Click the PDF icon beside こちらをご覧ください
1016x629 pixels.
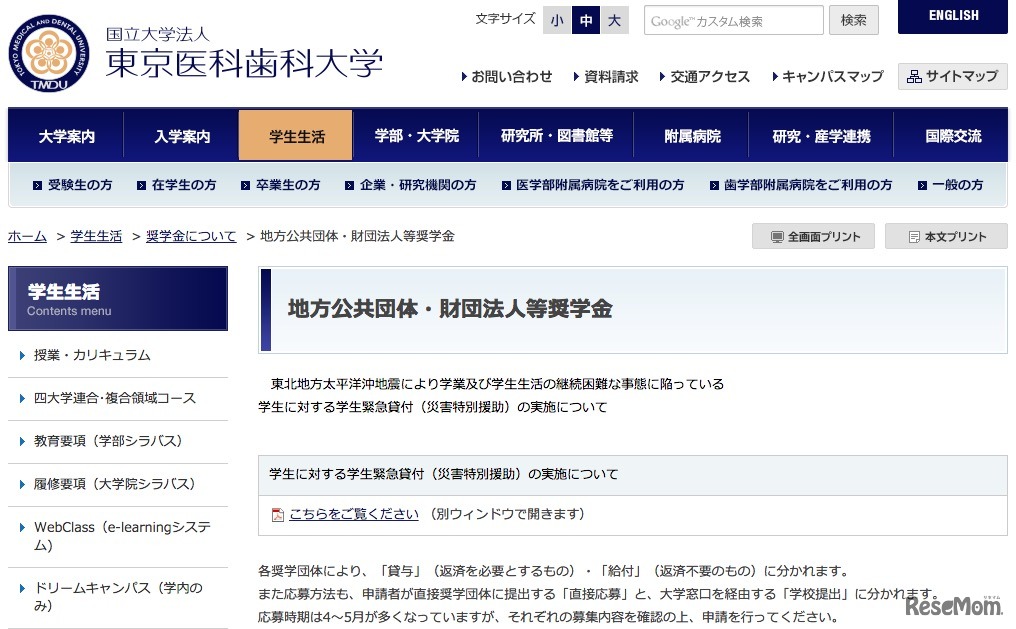(x=278, y=515)
